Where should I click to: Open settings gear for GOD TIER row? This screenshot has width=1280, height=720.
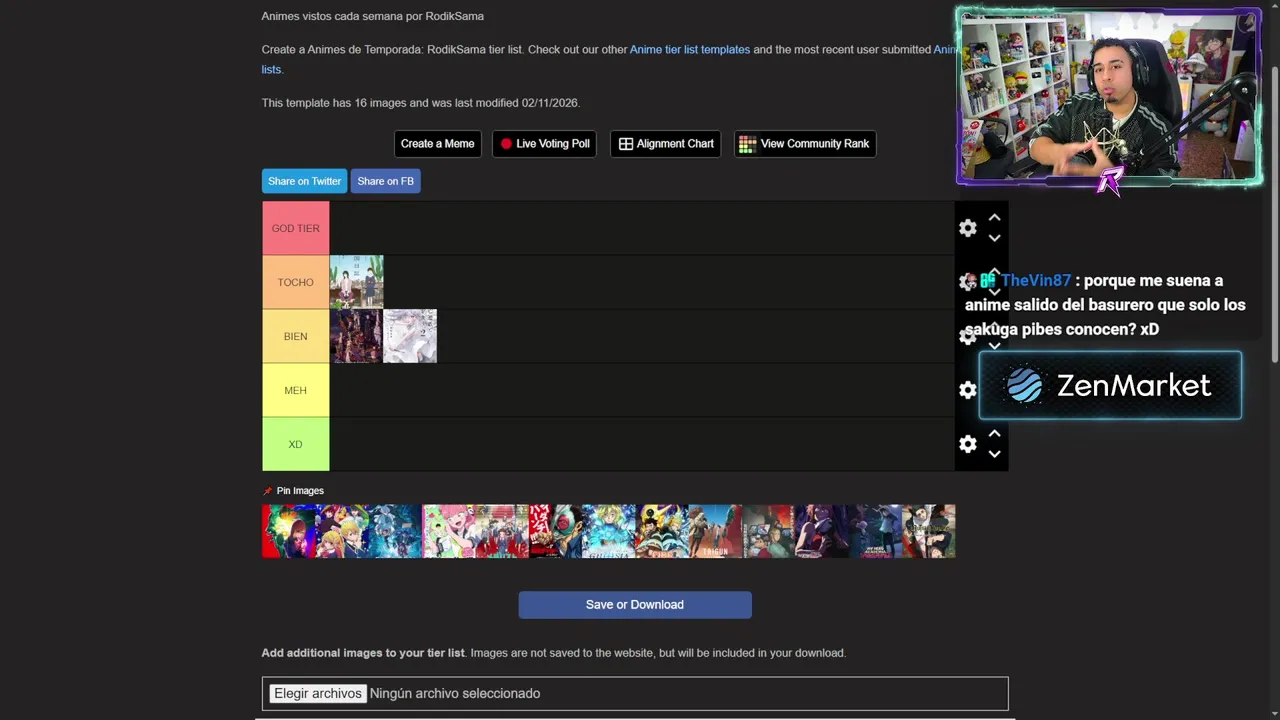pos(967,228)
